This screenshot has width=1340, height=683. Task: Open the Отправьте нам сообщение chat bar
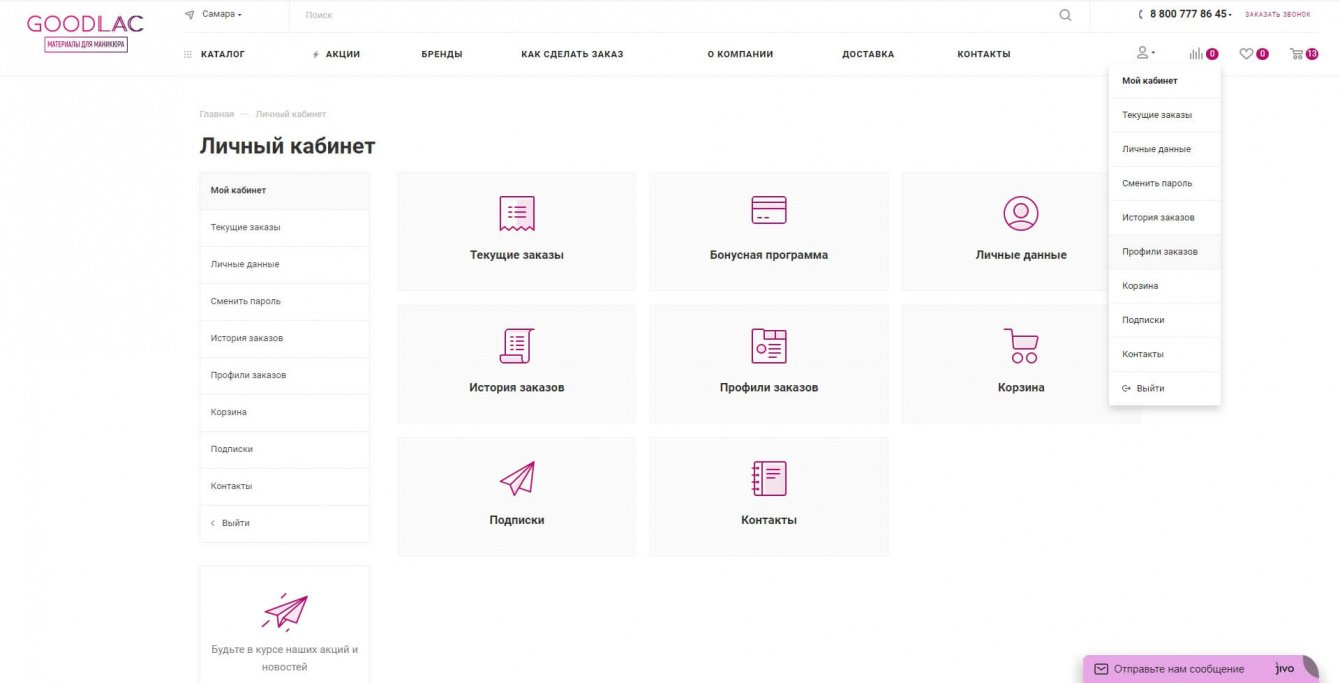[1201, 669]
